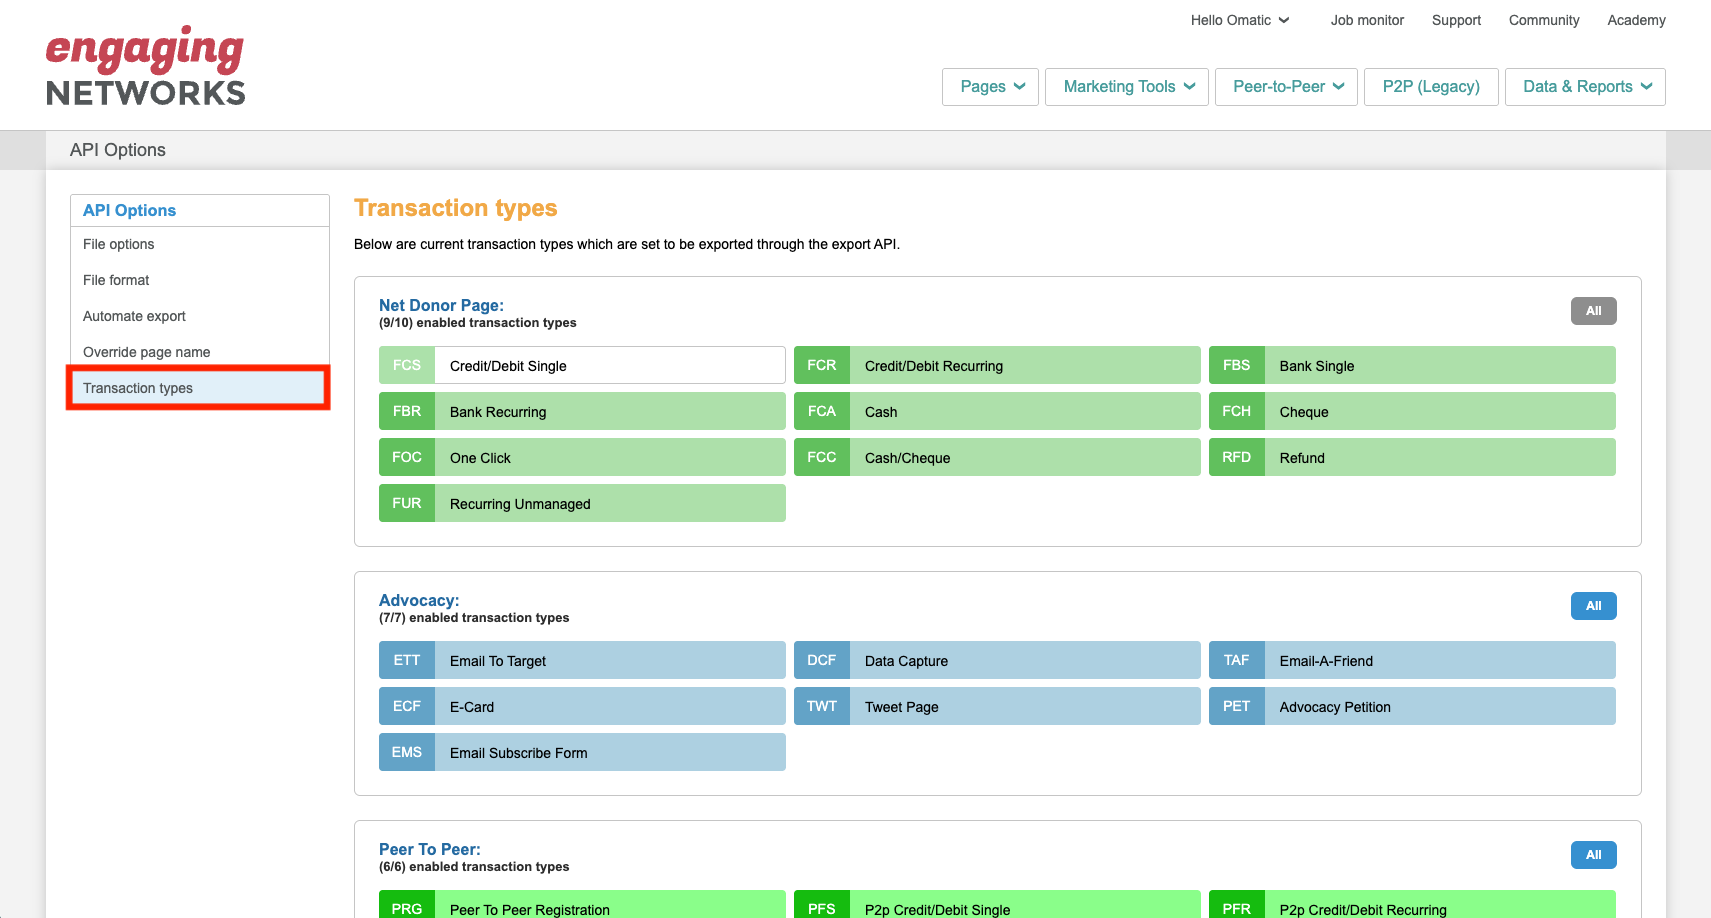Open the Pages dropdown menu

[x=990, y=87]
